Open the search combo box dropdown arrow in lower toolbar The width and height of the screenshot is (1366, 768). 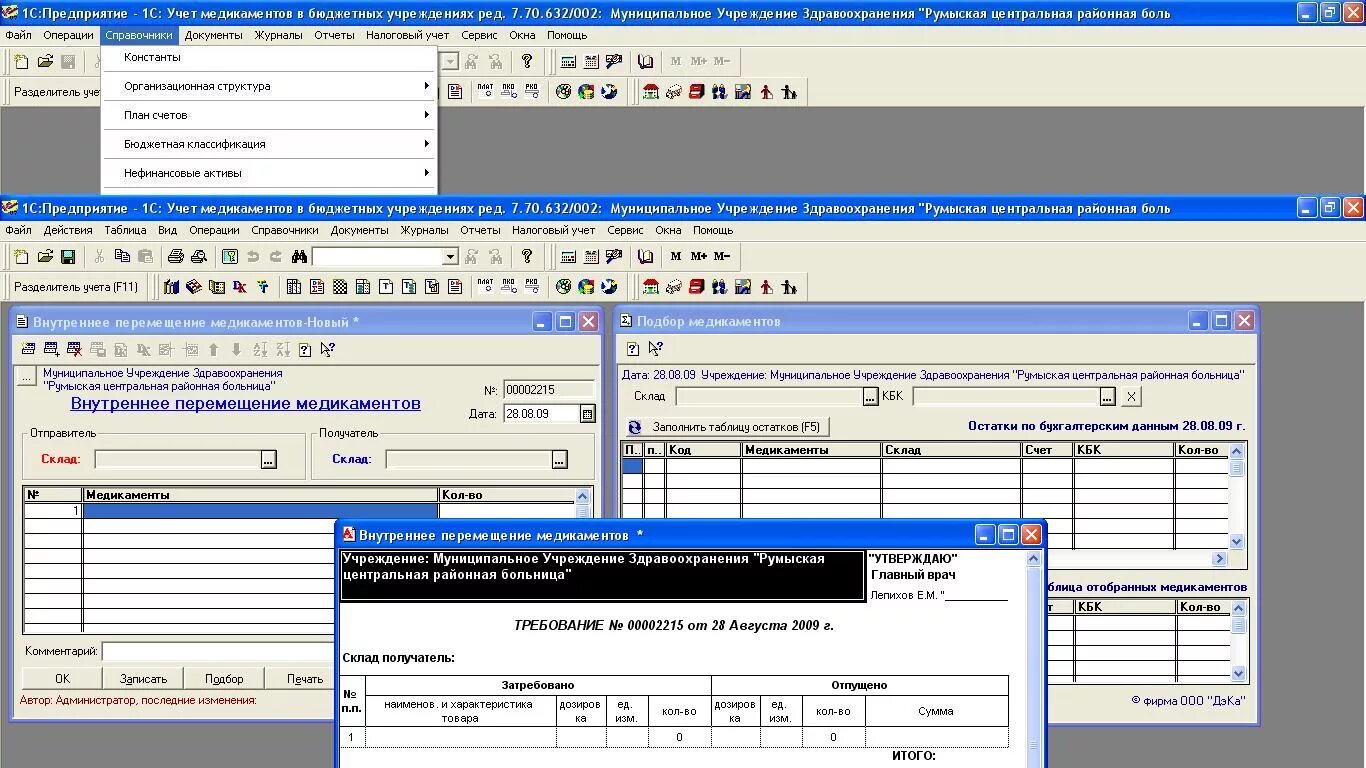tap(450, 257)
